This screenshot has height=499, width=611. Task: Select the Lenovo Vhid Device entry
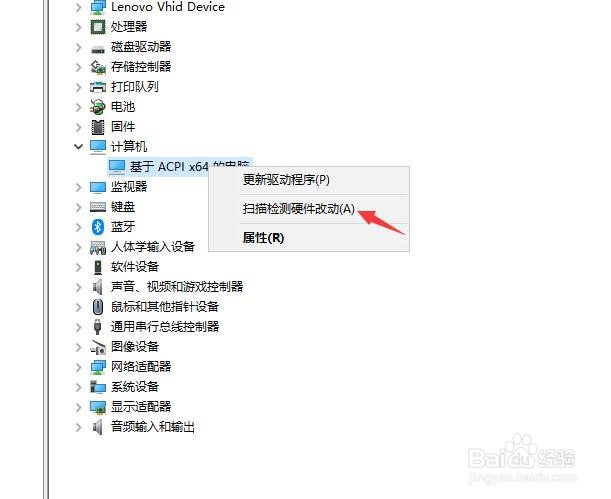click(168, 7)
